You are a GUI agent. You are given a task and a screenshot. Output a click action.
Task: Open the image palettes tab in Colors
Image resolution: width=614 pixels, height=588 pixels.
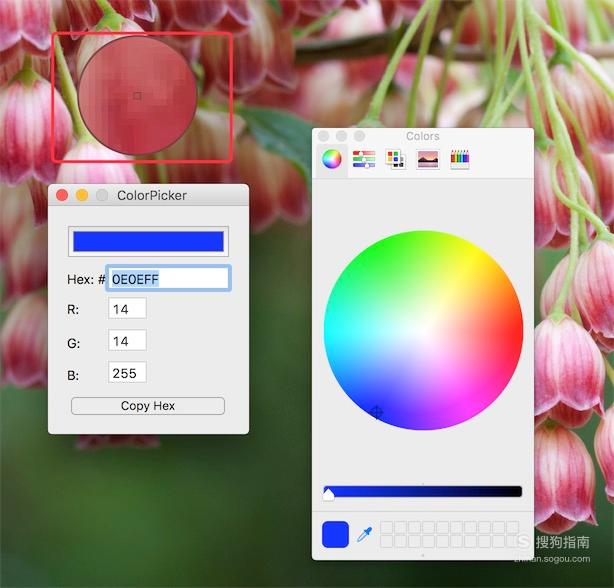pos(428,159)
